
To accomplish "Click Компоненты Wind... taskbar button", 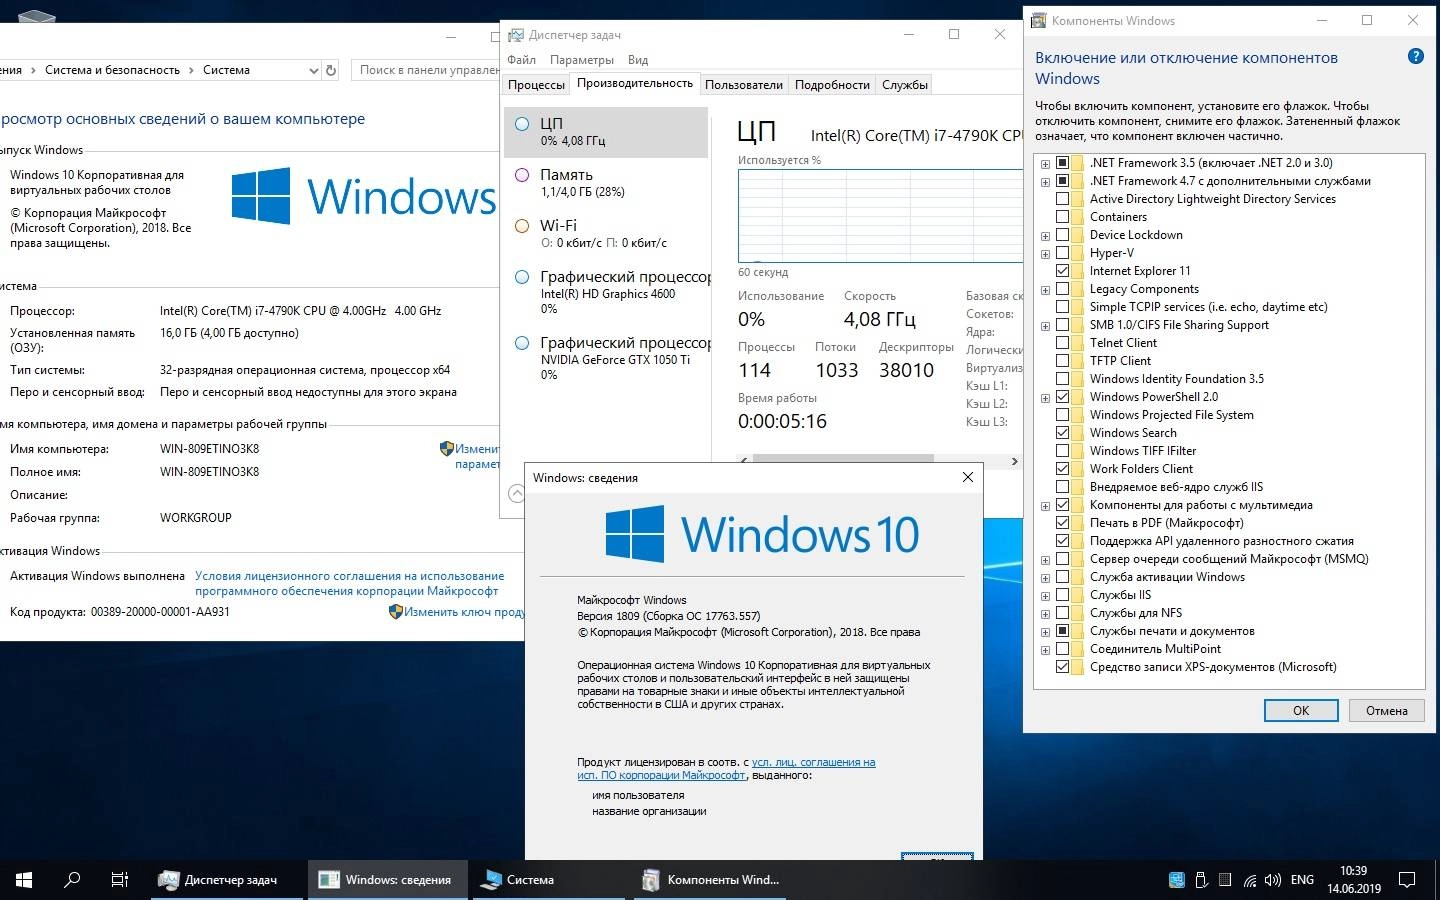I will pos(711,880).
